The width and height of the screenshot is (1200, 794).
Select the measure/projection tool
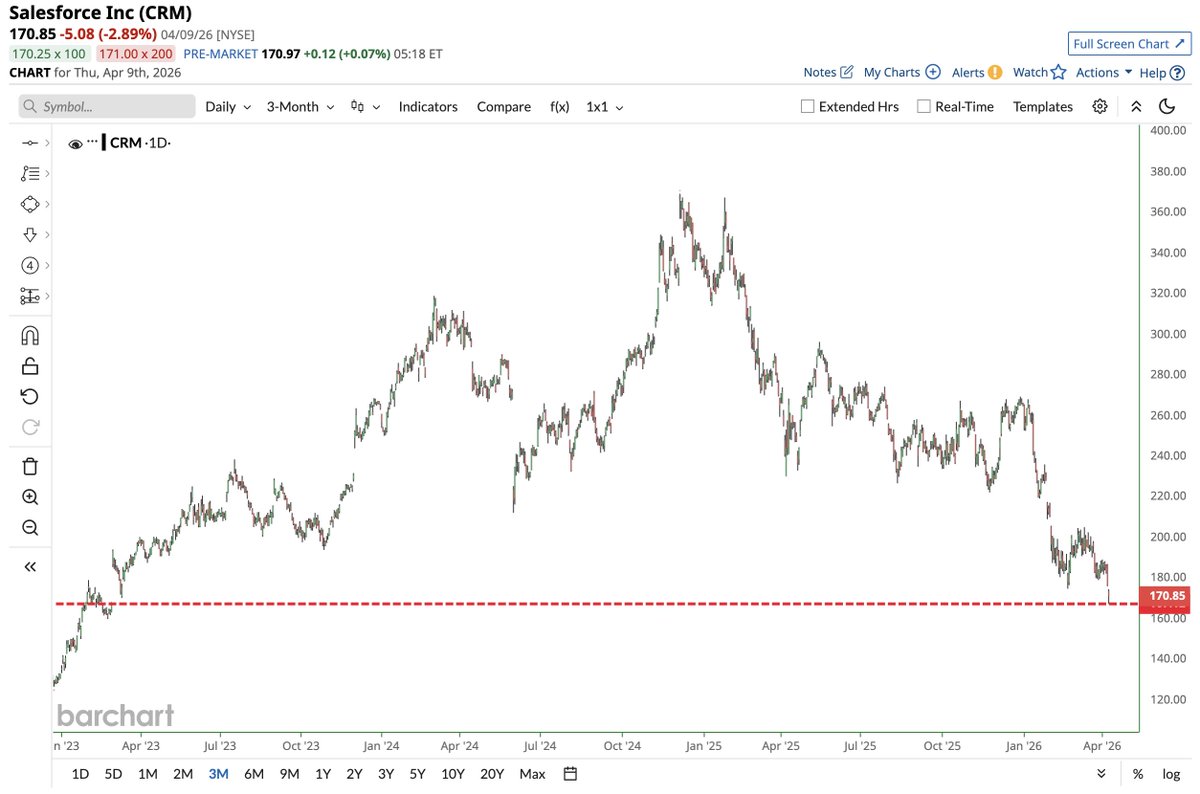tap(29, 296)
